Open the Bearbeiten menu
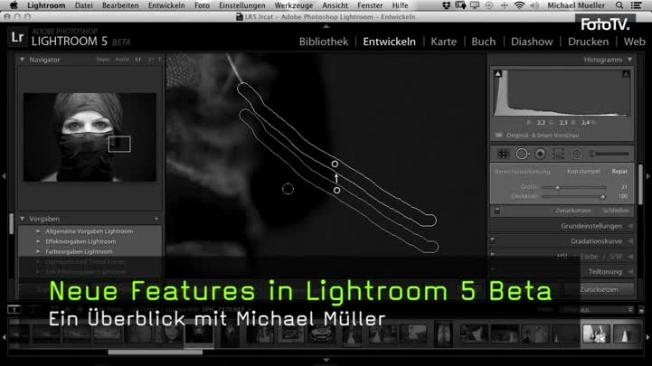The width and height of the screenshot is (652, 366). point(121,5)
